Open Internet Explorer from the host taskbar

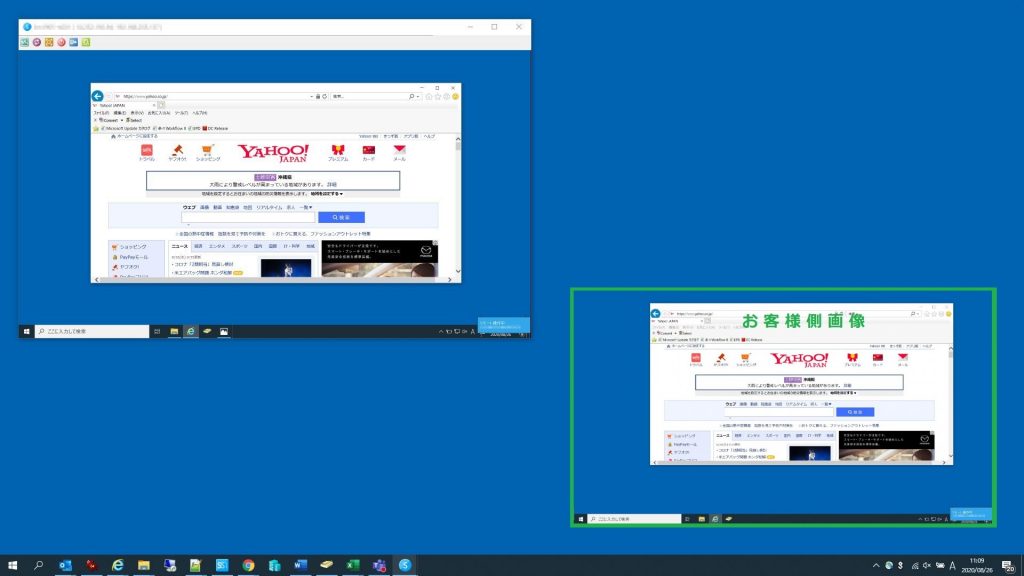click(x=118, y=565)
